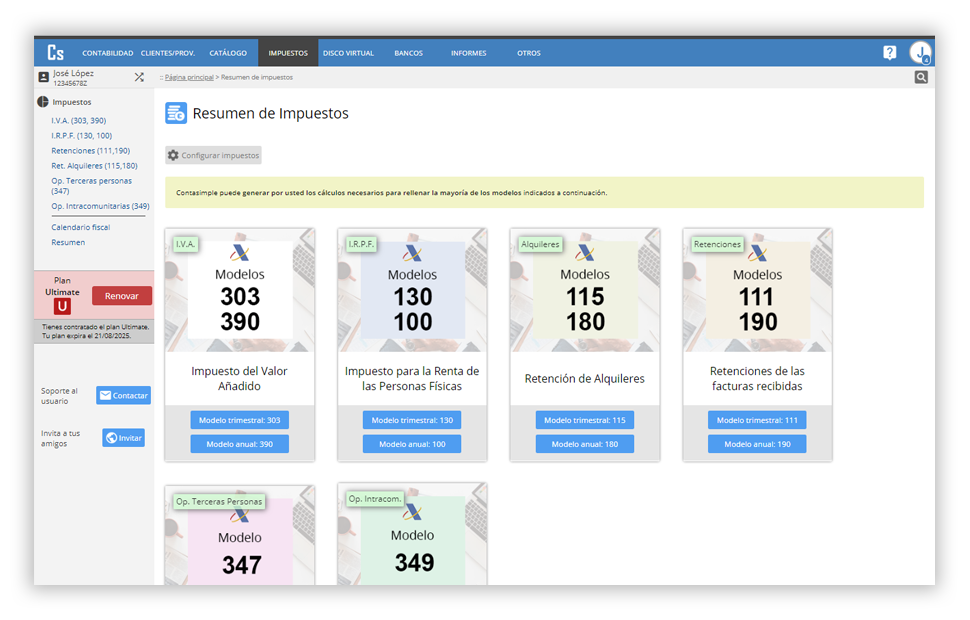
Task: Click the Impuesto del Valor Añadido title
Action: pos(239,379)
